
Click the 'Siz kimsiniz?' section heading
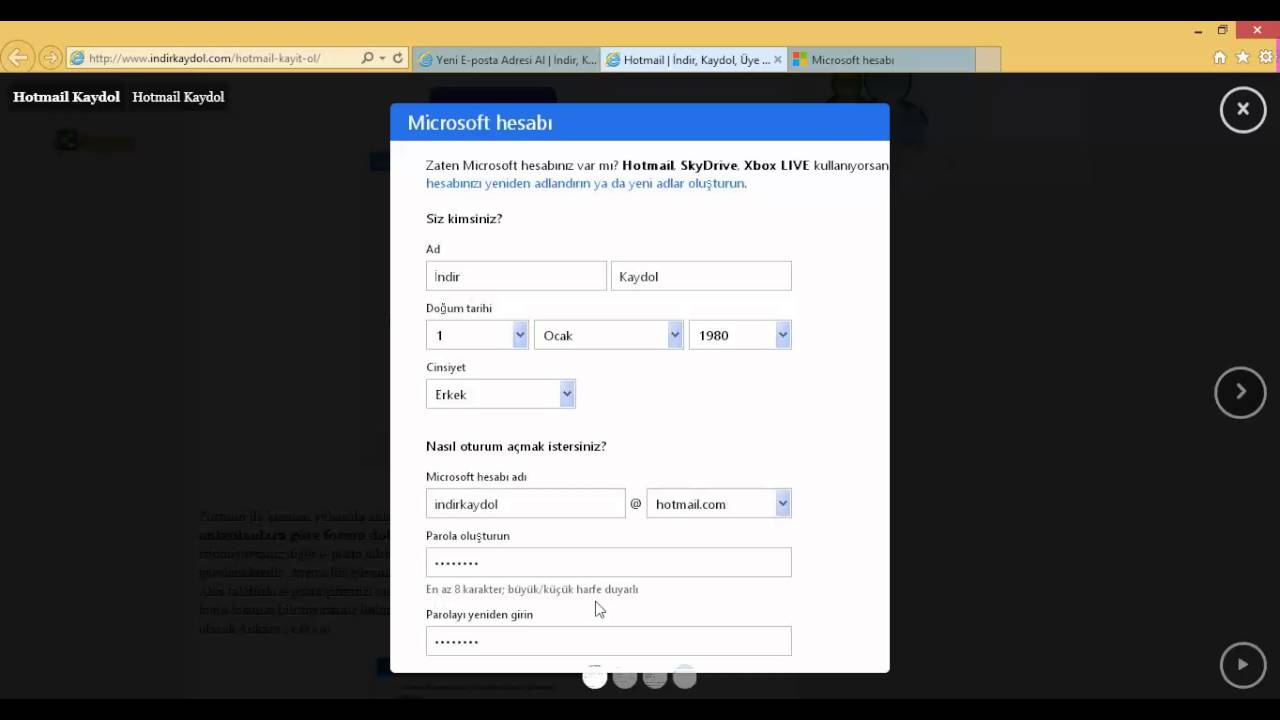(x=464, y=219)
